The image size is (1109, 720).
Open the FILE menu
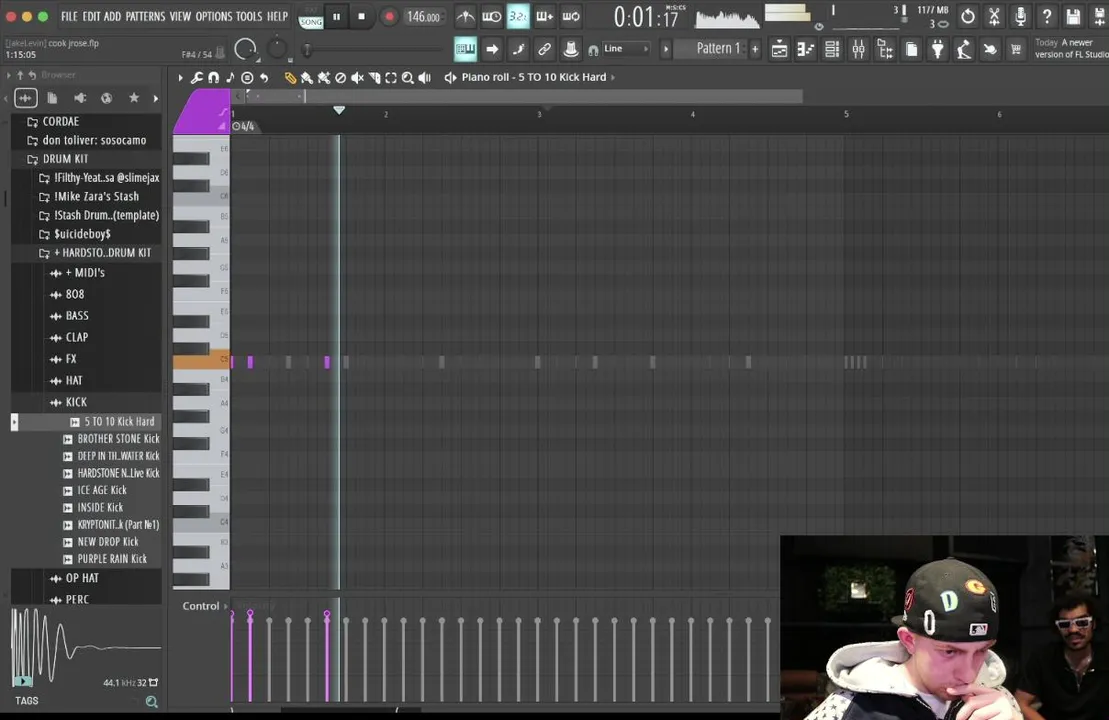click(x=69, y=16)
